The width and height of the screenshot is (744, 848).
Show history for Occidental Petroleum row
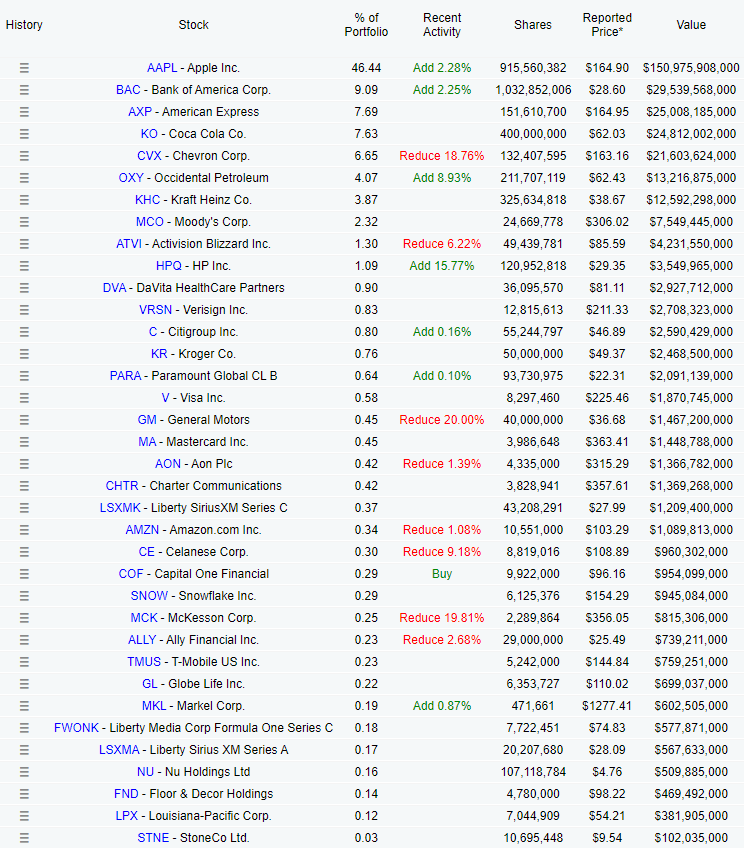pyautogui.click(x=24, y=178)
